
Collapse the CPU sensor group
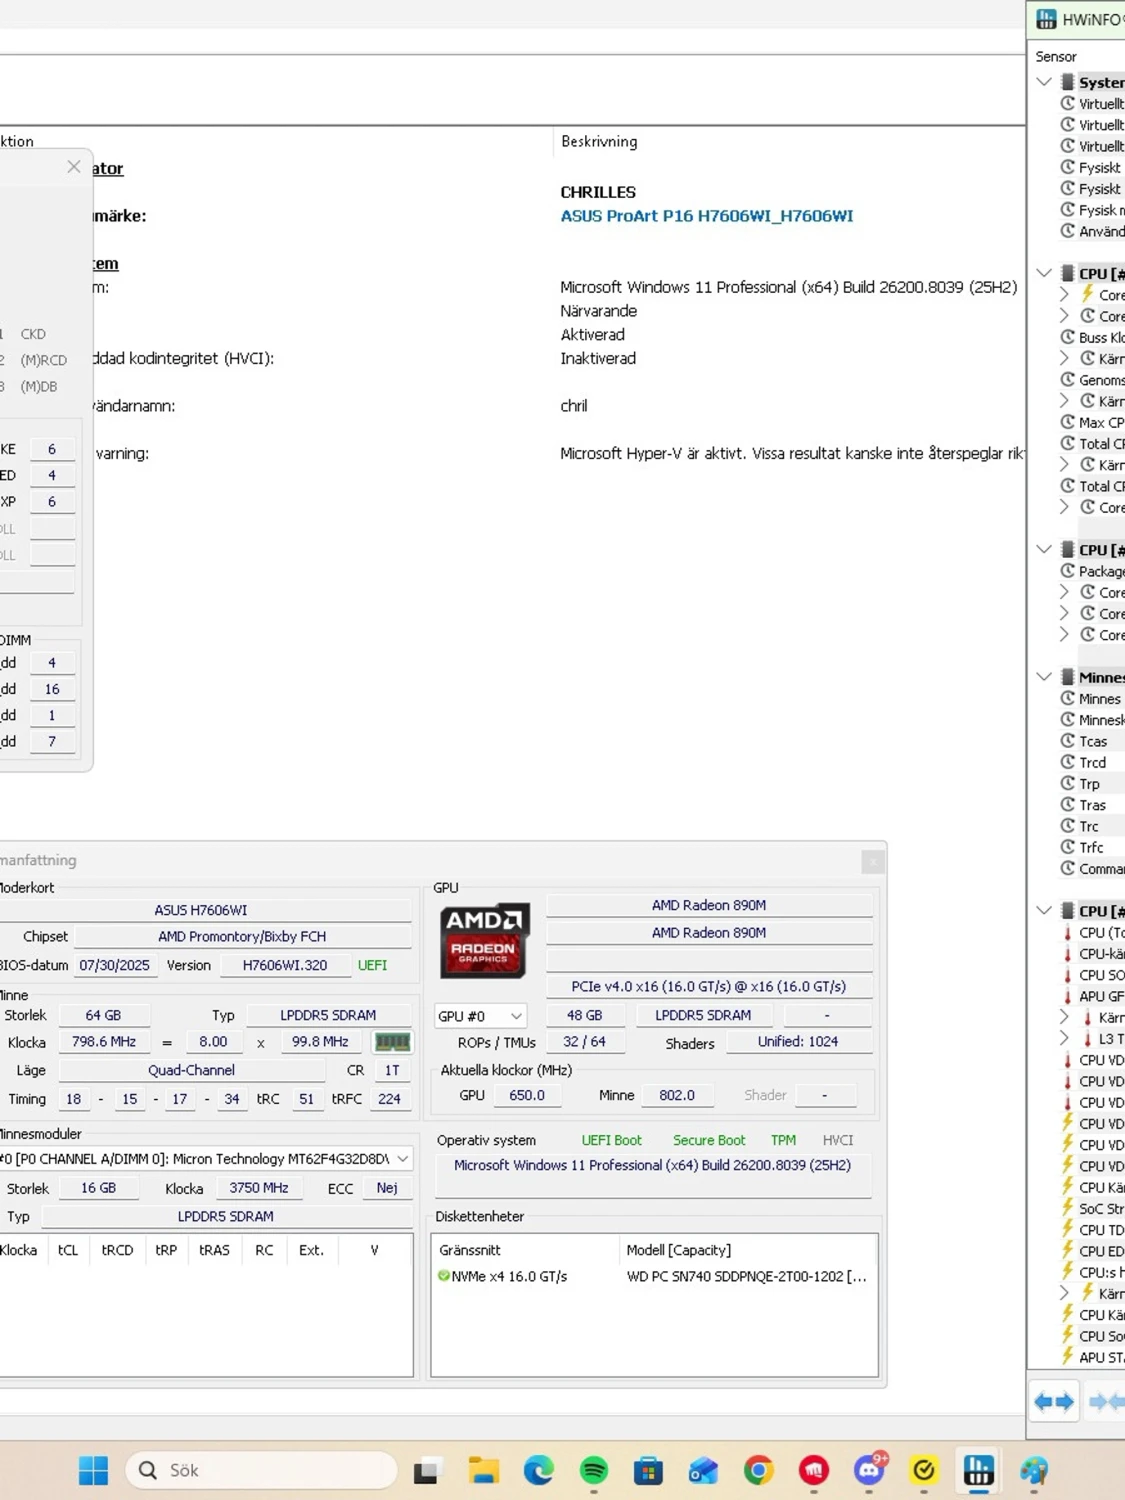pyautogui.click(x=1045, y=272)
